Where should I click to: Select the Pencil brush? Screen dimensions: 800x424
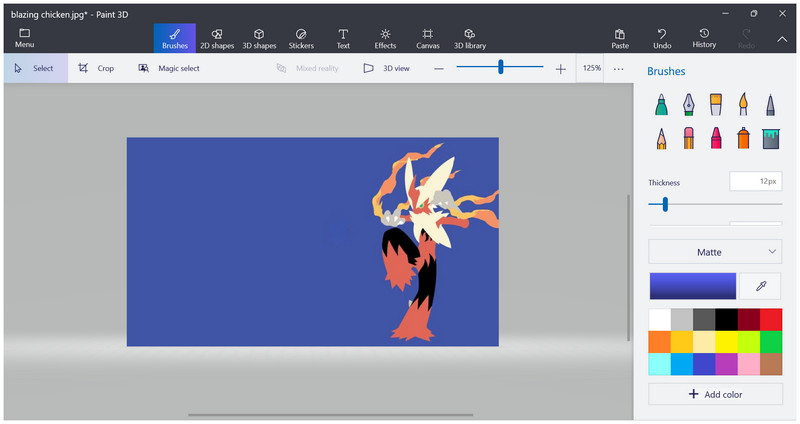point(661,138)
